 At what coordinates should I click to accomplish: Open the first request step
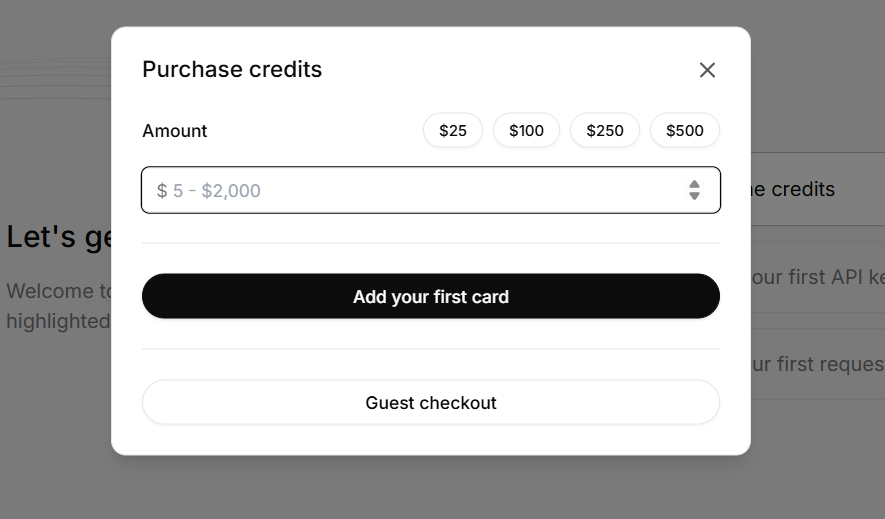point(817,364)
